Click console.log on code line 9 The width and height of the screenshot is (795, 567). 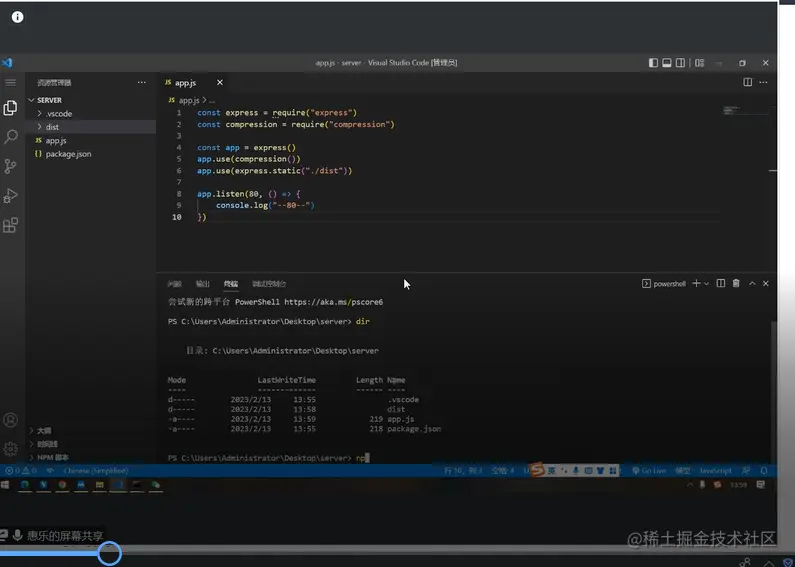click(242, 205)
